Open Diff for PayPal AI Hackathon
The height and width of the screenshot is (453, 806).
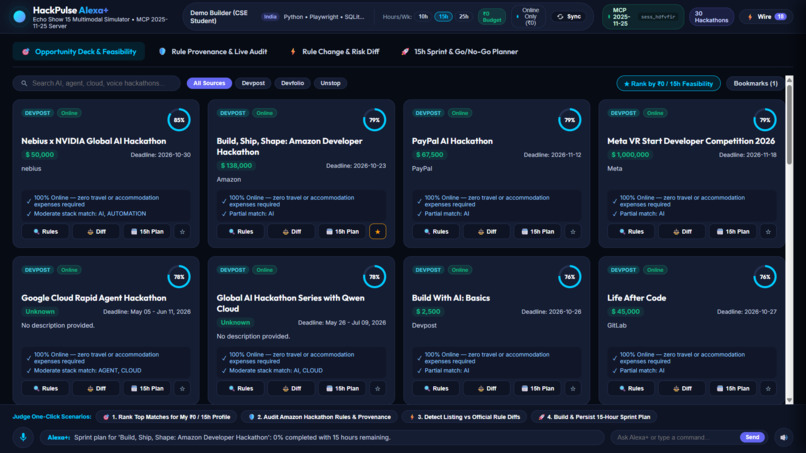coord(486,231)
